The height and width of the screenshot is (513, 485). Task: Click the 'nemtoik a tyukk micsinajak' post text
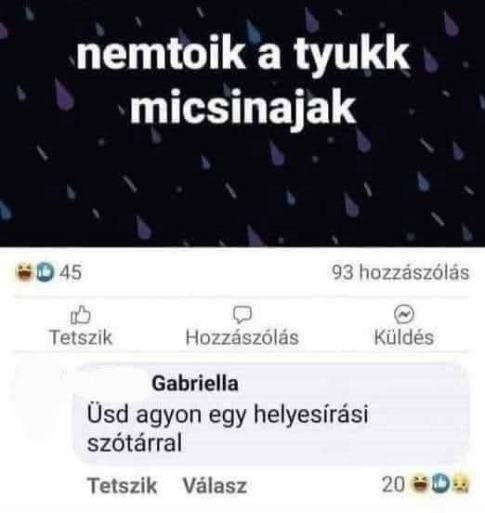coord(243,80)
